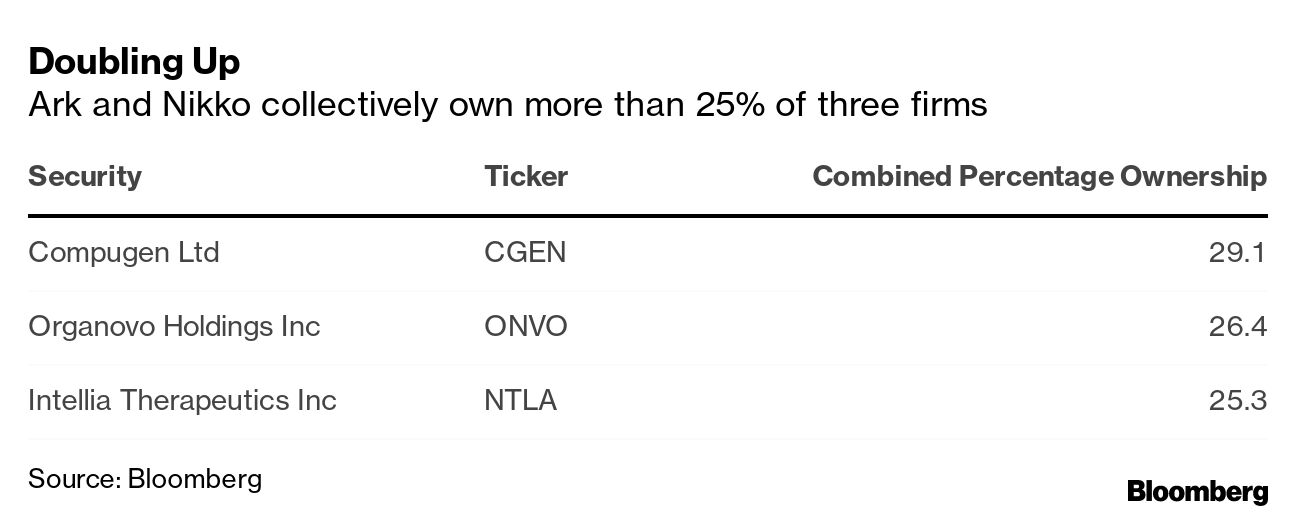
Task: Click the "Doubling Up" chart title
Action: point(134,62)
